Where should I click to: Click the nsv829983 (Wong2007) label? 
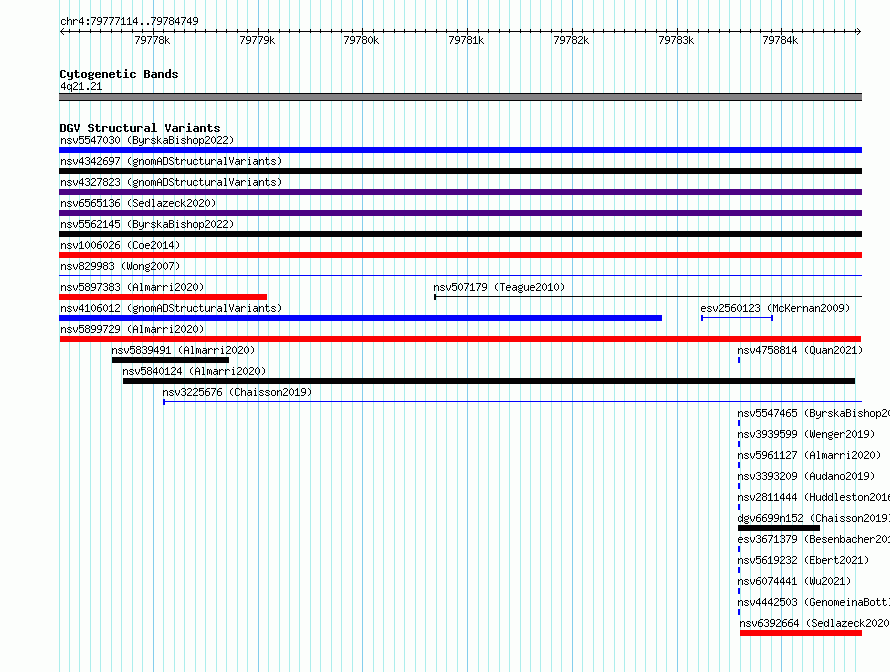click(x=120, y=266)
